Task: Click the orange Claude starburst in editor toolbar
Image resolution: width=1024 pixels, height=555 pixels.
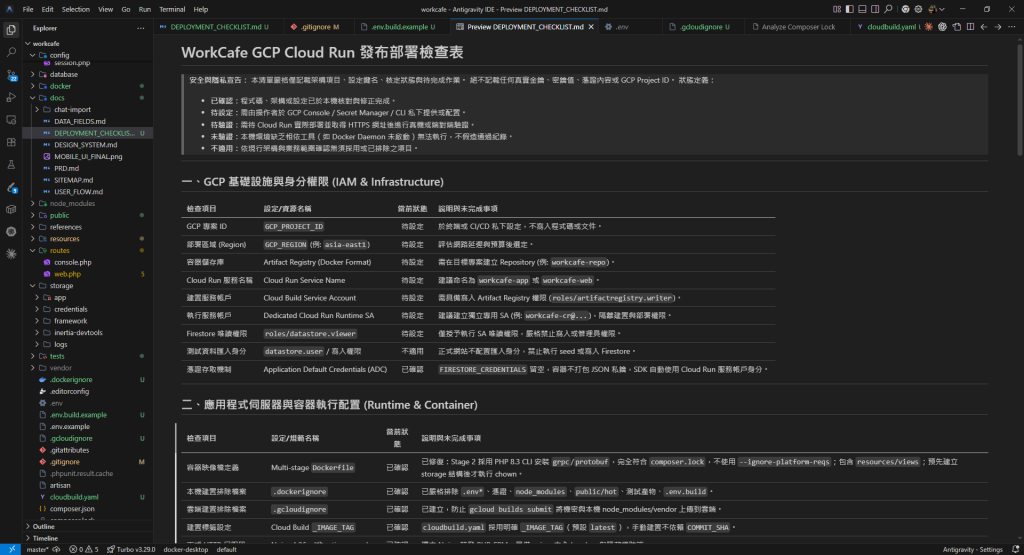Action: [929, 27]
